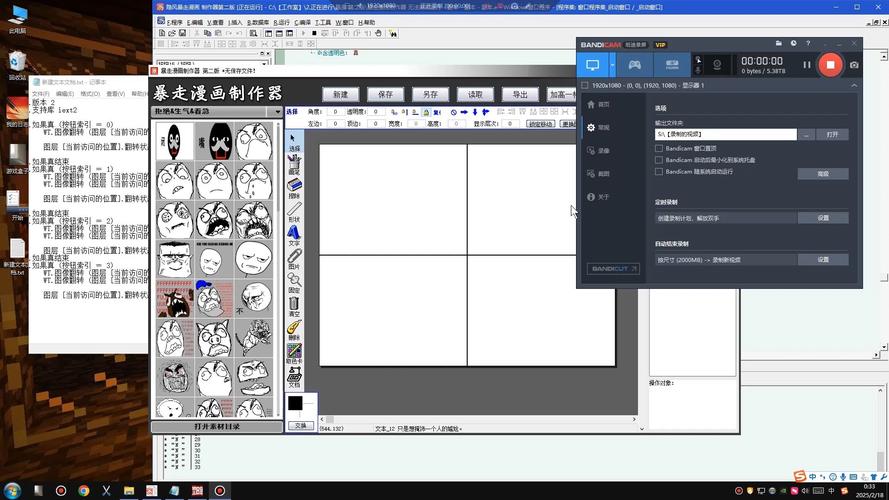Enable Bandicam window always on top checkbox
Screen dimensions: 889x500
[x=659, y=148]
